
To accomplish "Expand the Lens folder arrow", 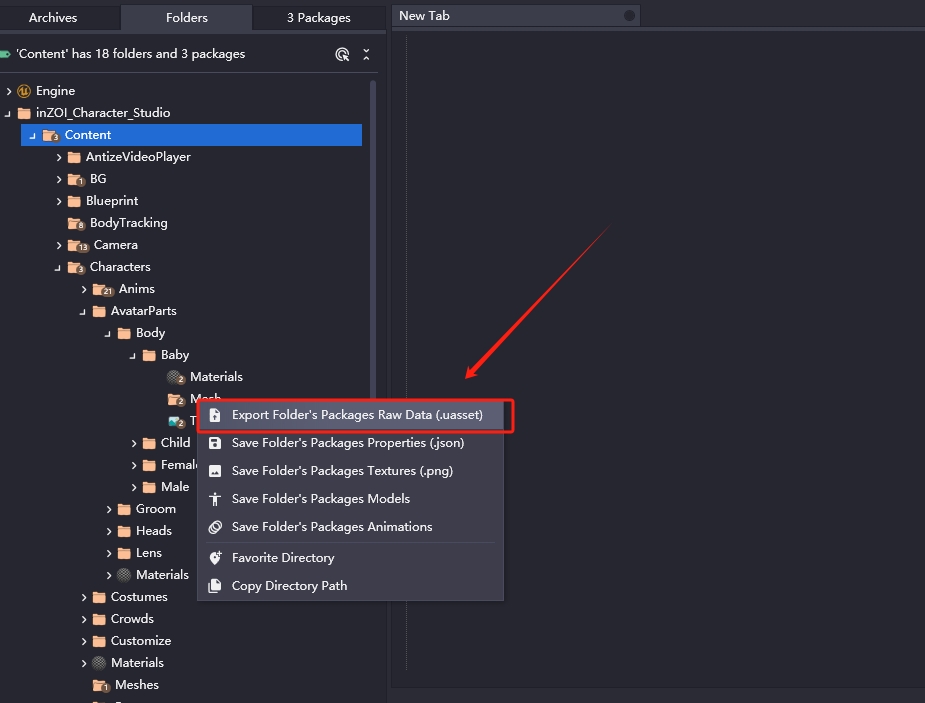I will pos(109,553).
